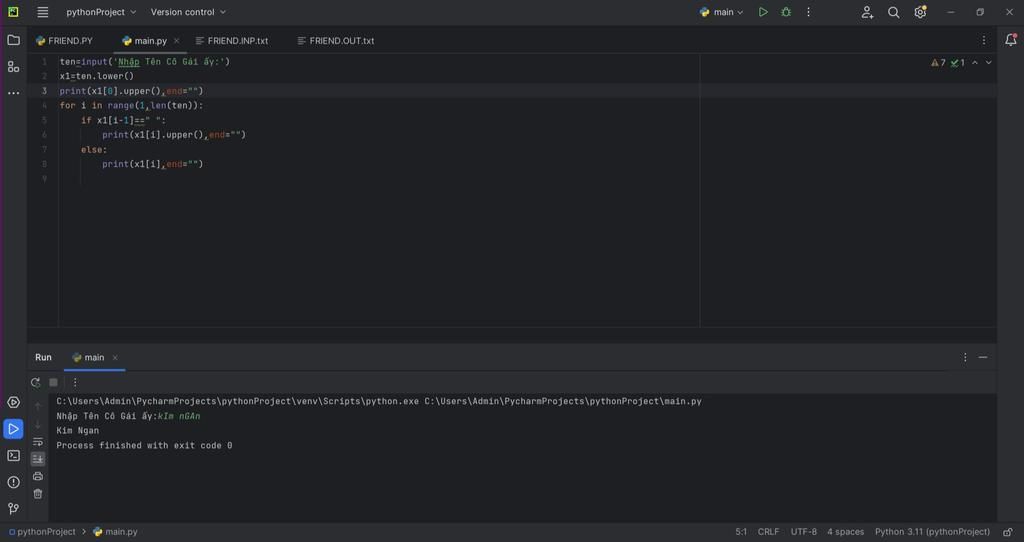Toggle scroll to end in Run console
This screenshot has width=1024, height=542.
(x=38, y=459)
